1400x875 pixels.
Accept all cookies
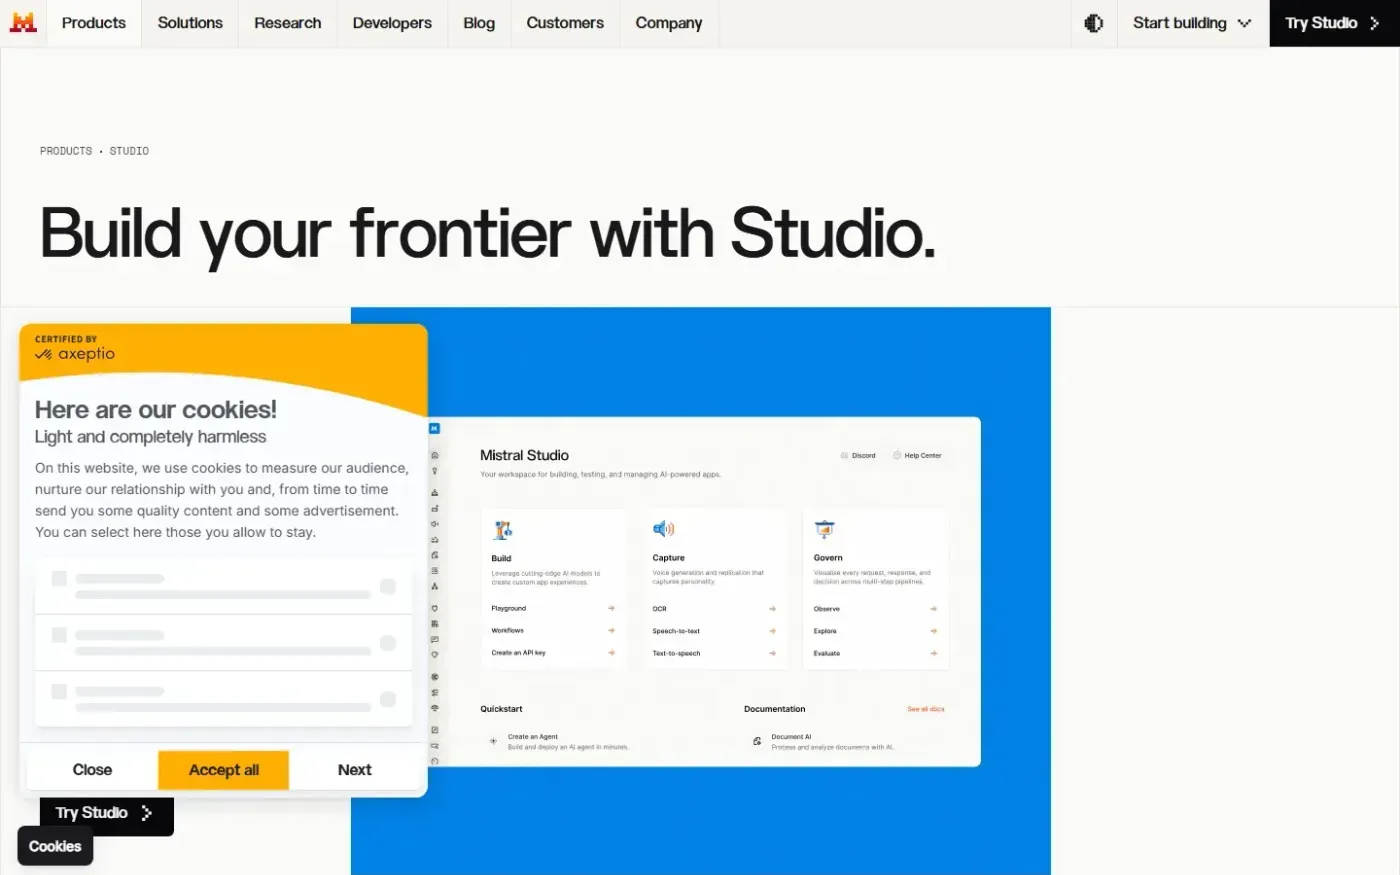click(x=224, y=770)
